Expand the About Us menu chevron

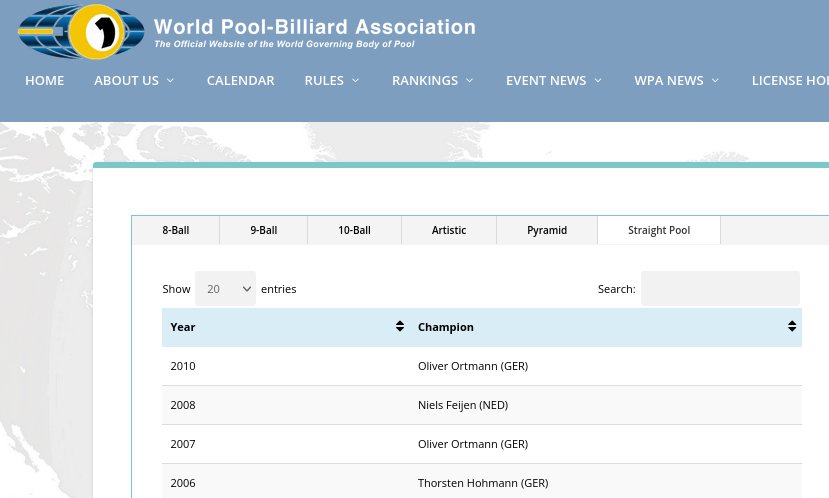coord(170,81)
